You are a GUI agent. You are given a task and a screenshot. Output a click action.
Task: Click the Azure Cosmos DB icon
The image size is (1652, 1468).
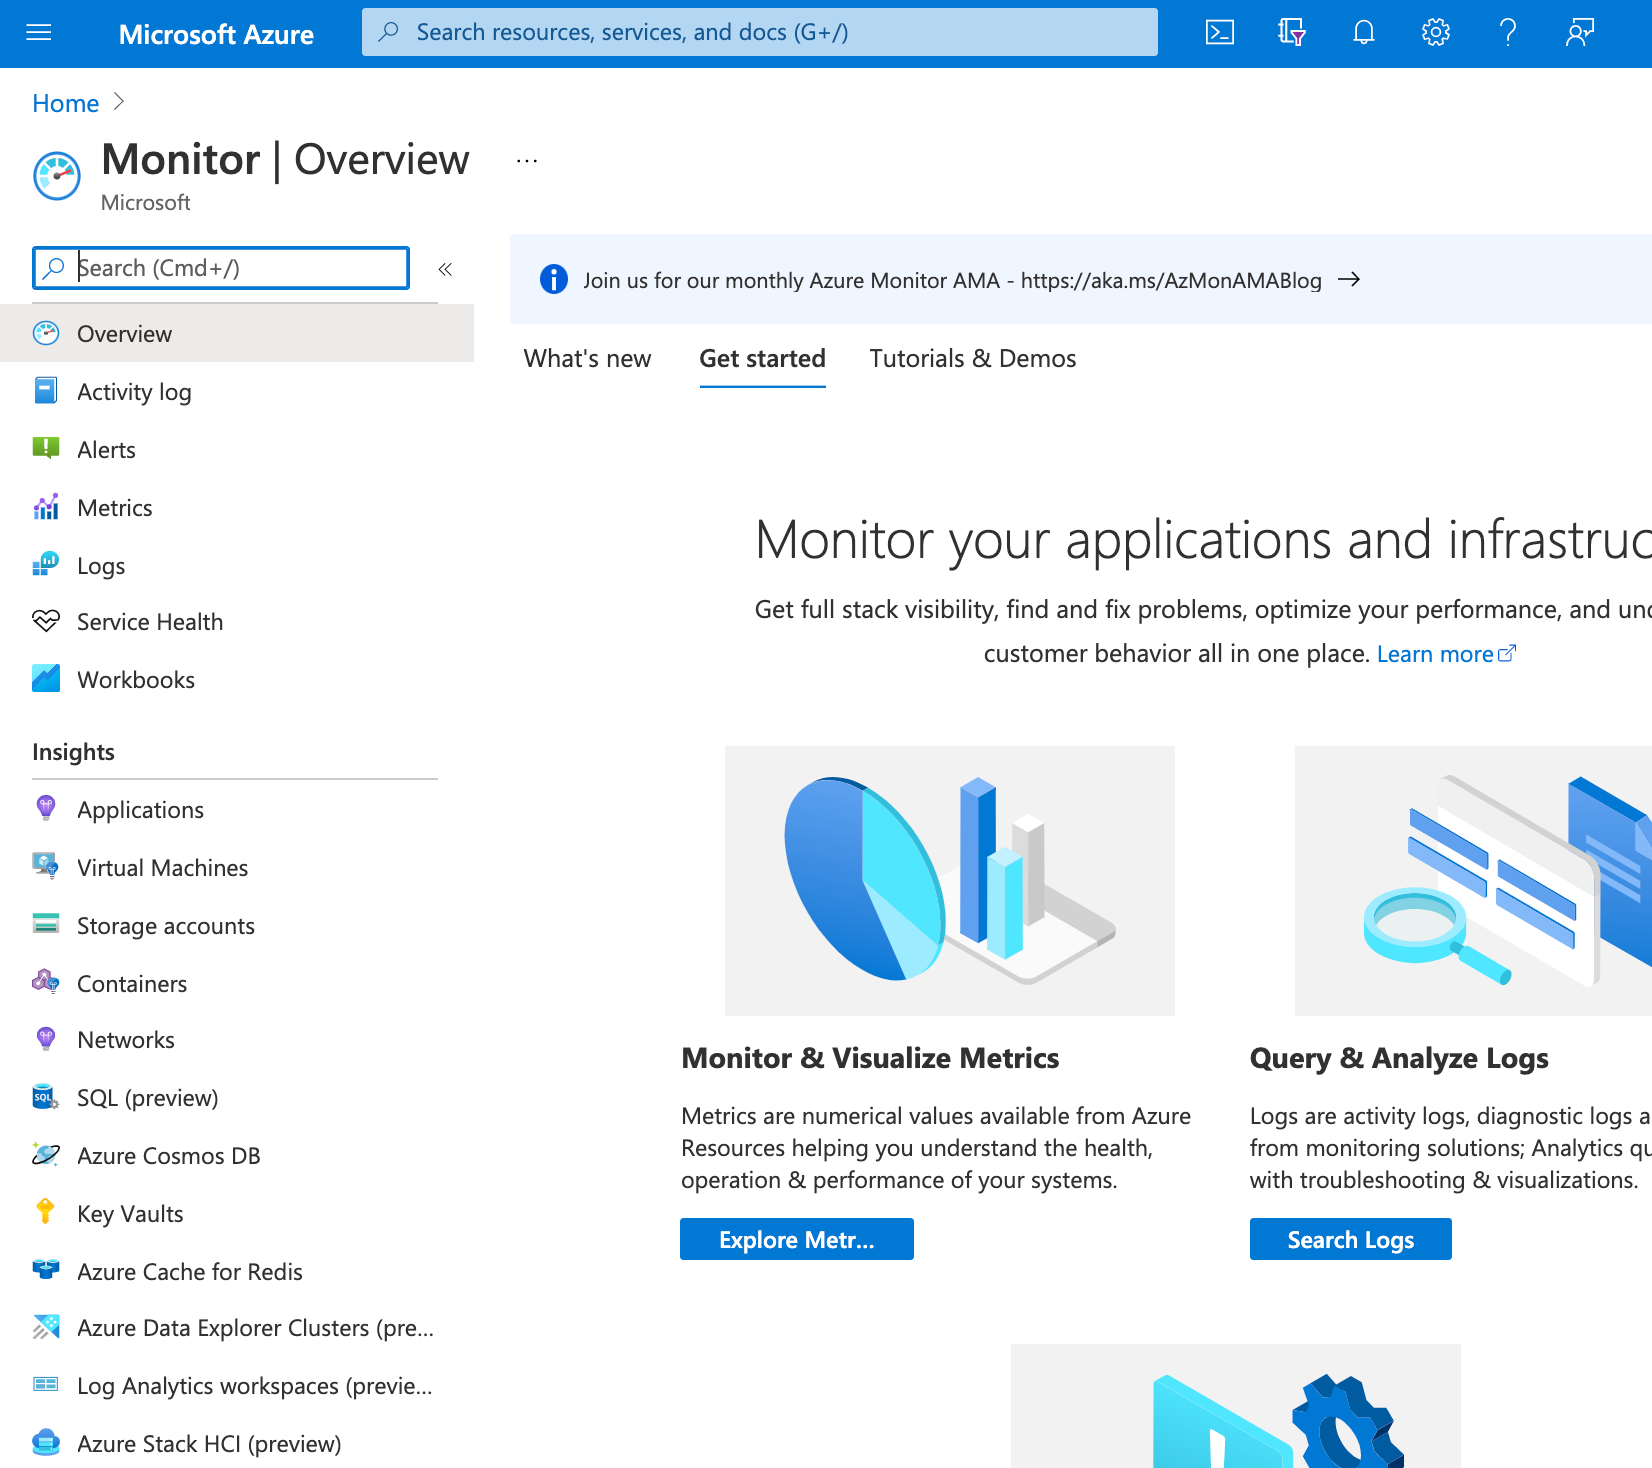(46, 1155)
